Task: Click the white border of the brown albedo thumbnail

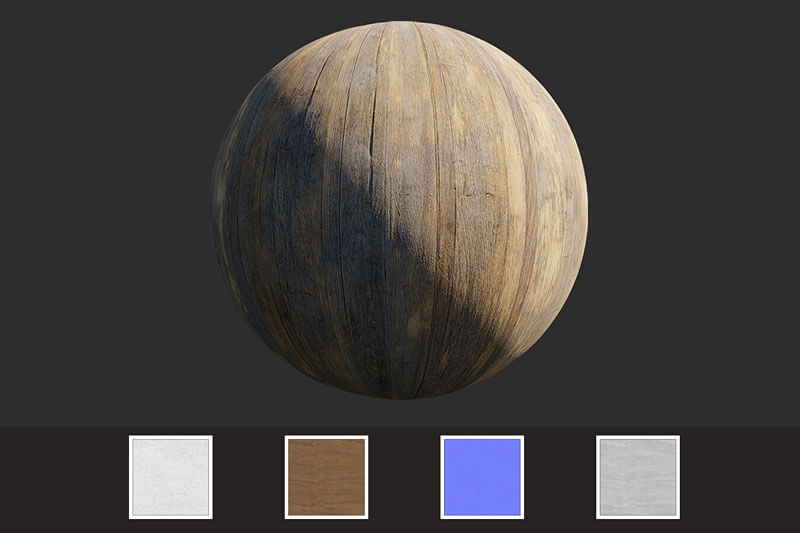Action: [x=326, y=437]
